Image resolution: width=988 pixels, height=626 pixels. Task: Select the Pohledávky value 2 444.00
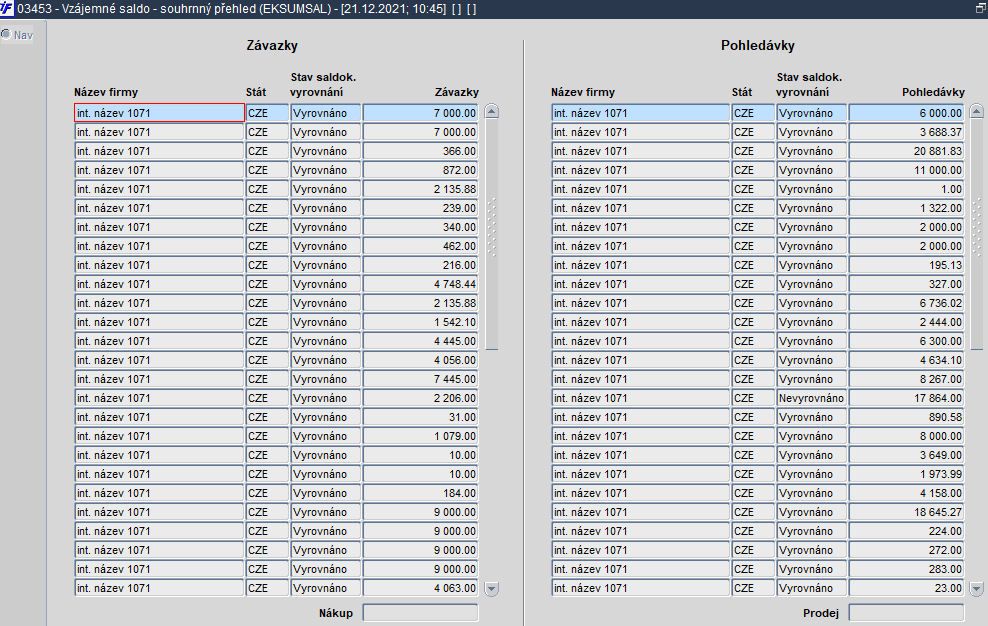(906, 322)
